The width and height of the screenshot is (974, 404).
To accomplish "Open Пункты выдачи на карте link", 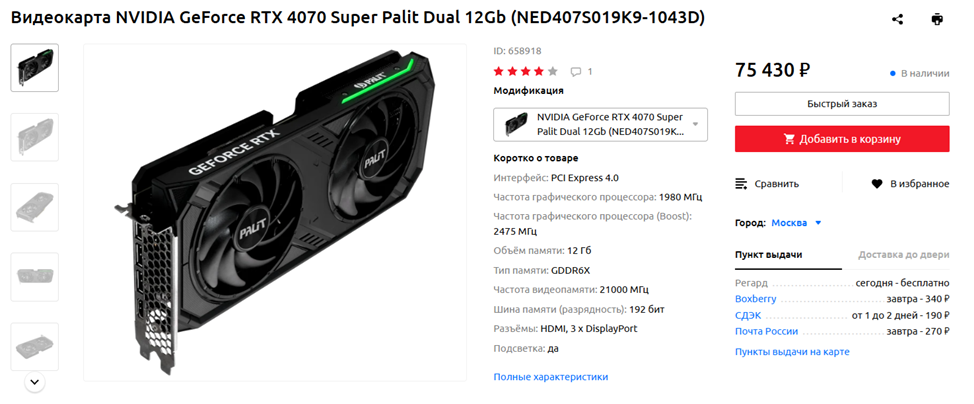I will [792, 352].
